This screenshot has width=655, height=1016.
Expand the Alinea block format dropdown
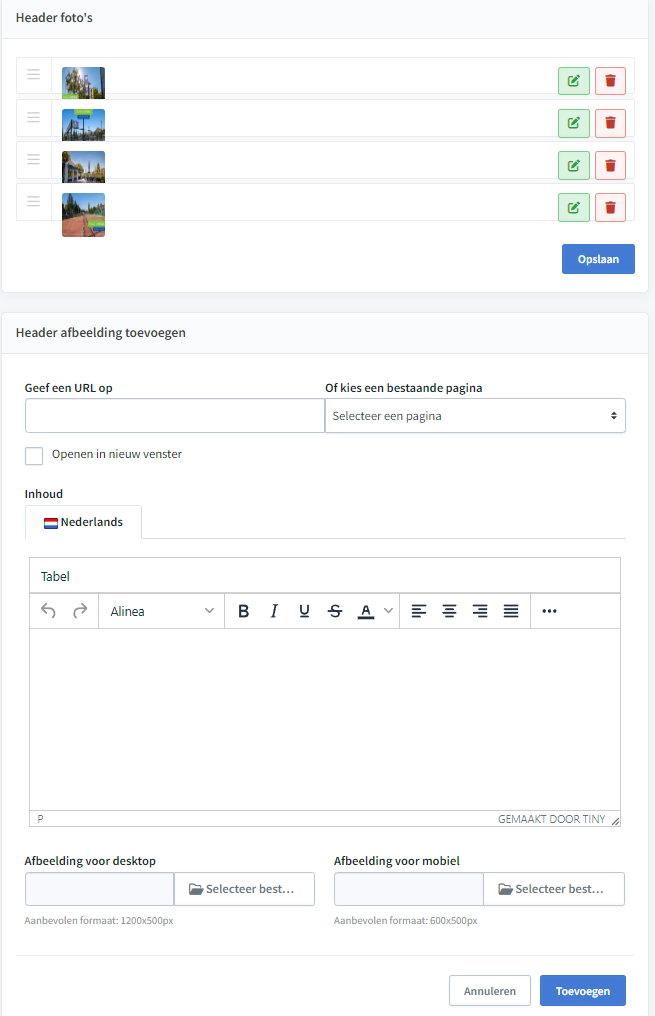coord(161,611)
